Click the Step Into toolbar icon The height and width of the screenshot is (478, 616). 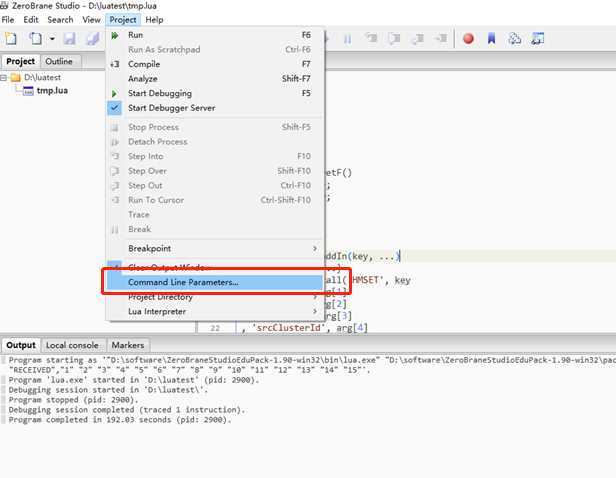[370, 38]
